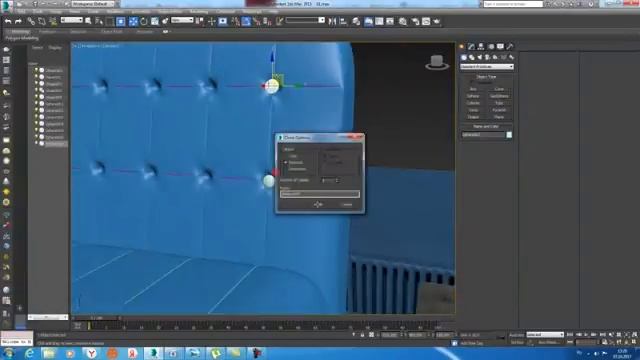Viewport: 640px width, 360px height.
Task: Collapse the Name and Color rollout
Action: click(486, 127)
